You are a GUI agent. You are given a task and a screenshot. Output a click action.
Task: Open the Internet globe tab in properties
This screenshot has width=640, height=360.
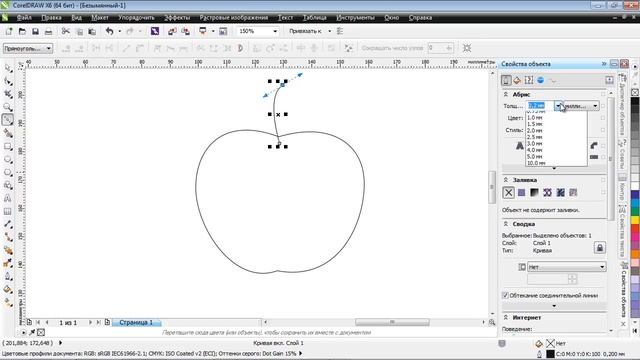[x=540, y=80]
